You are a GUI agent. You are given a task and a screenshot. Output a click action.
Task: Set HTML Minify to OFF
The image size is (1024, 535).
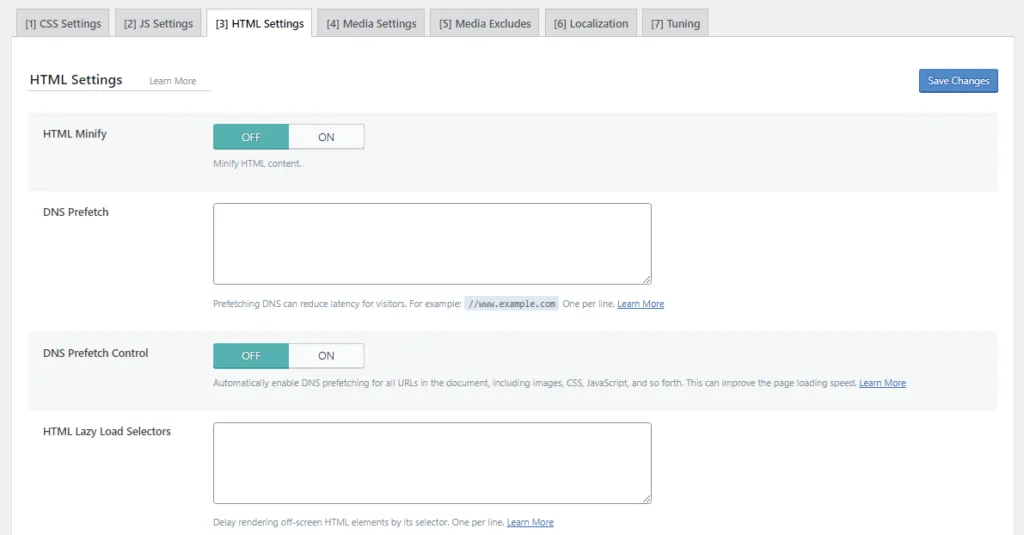(x=251, y=137)
